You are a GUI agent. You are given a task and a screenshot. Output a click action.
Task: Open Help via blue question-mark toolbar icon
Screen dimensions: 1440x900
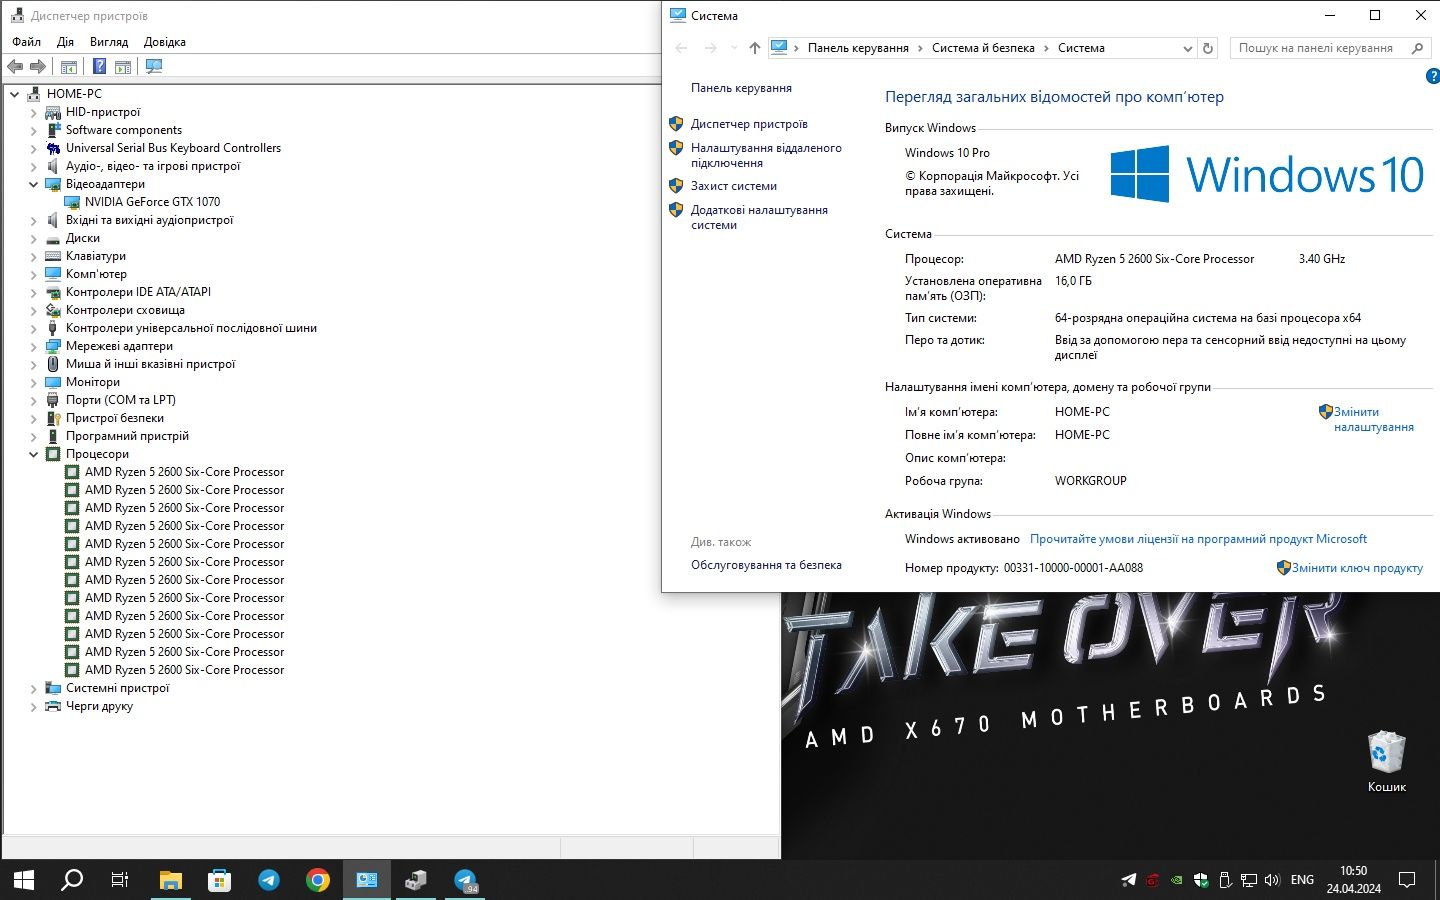[99, 66]
